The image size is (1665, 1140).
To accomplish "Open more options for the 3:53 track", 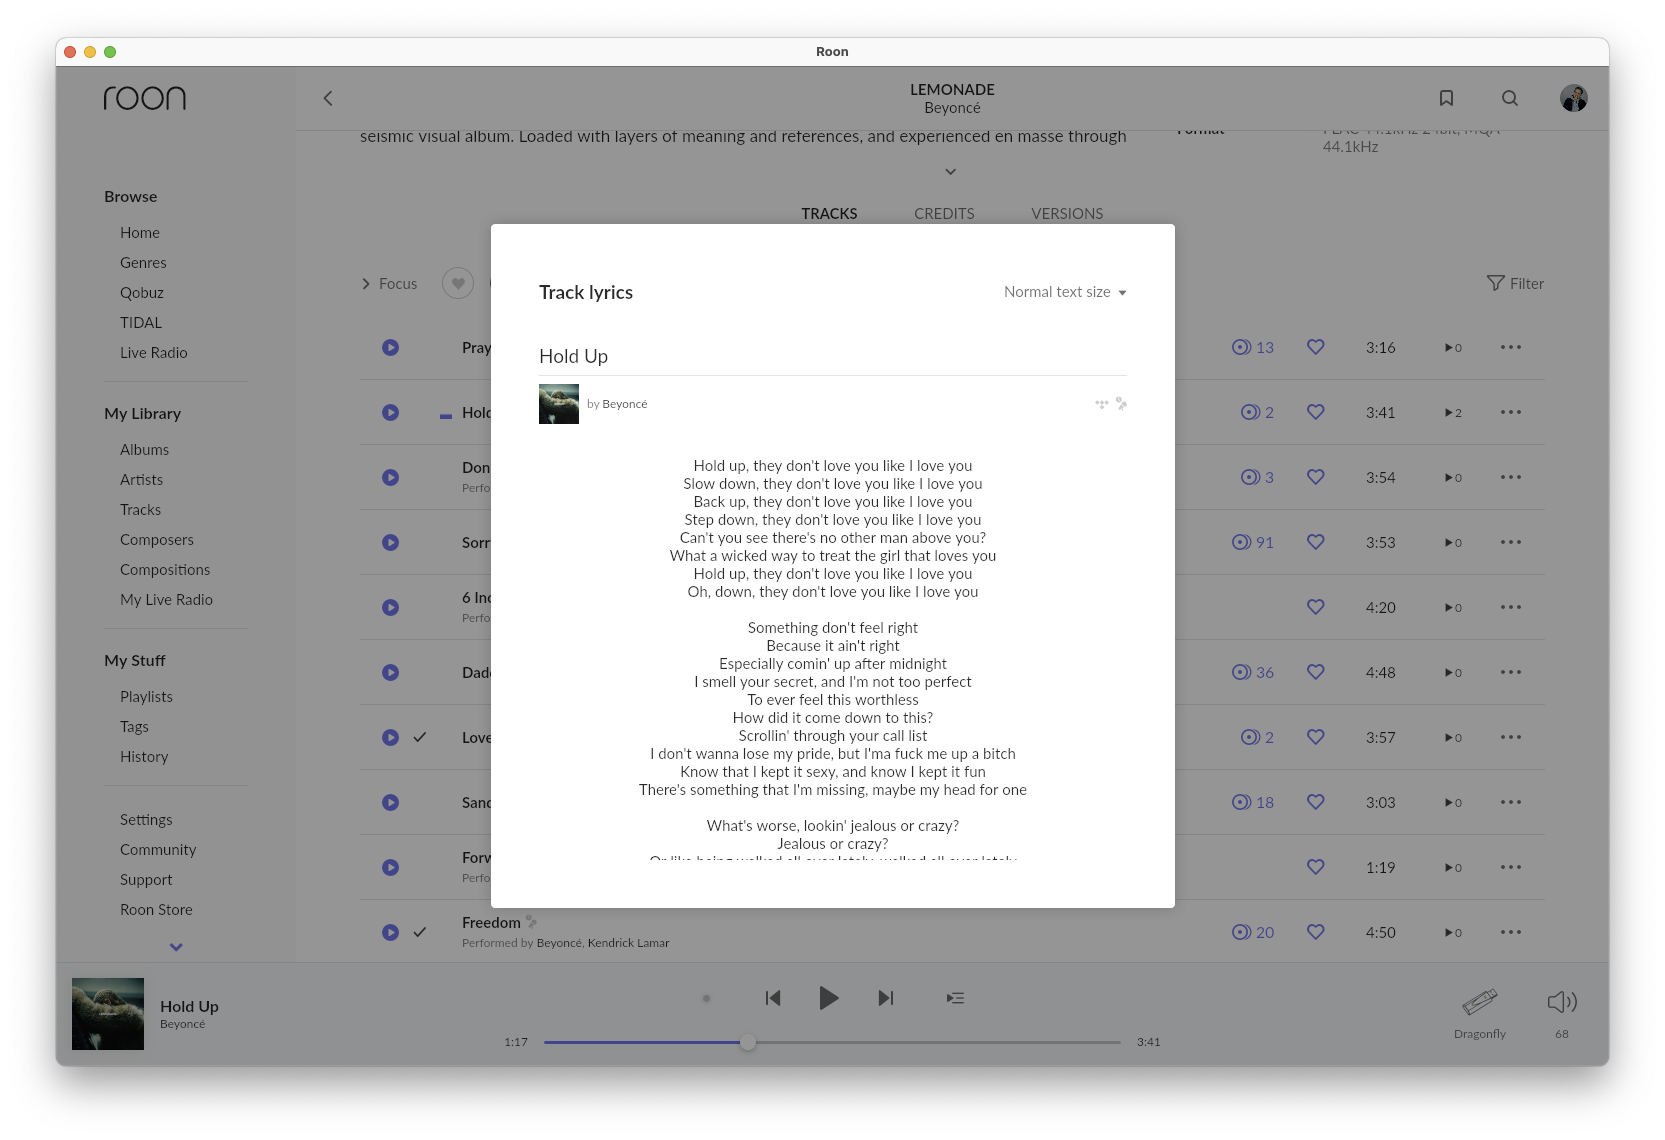I will tap(1511, 542).
